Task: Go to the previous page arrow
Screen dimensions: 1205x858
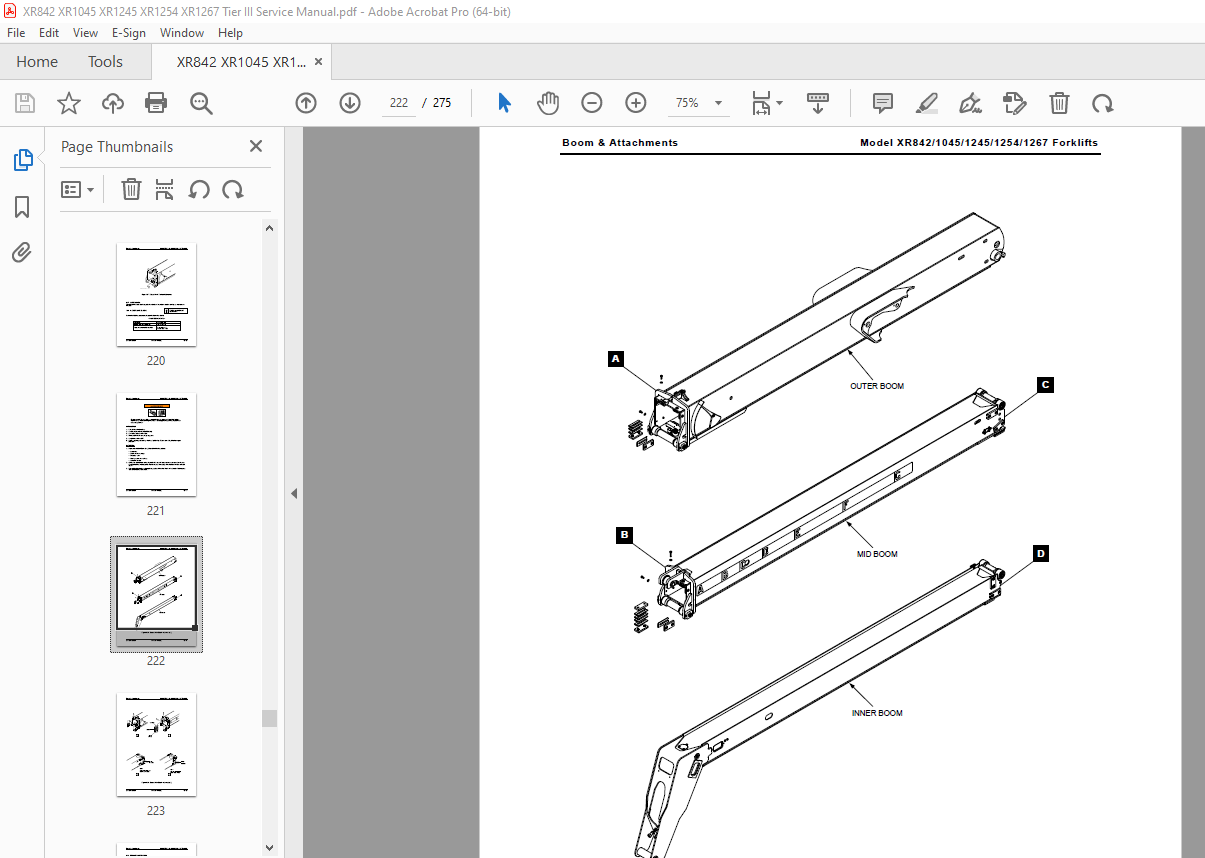Action: [306, 103]
